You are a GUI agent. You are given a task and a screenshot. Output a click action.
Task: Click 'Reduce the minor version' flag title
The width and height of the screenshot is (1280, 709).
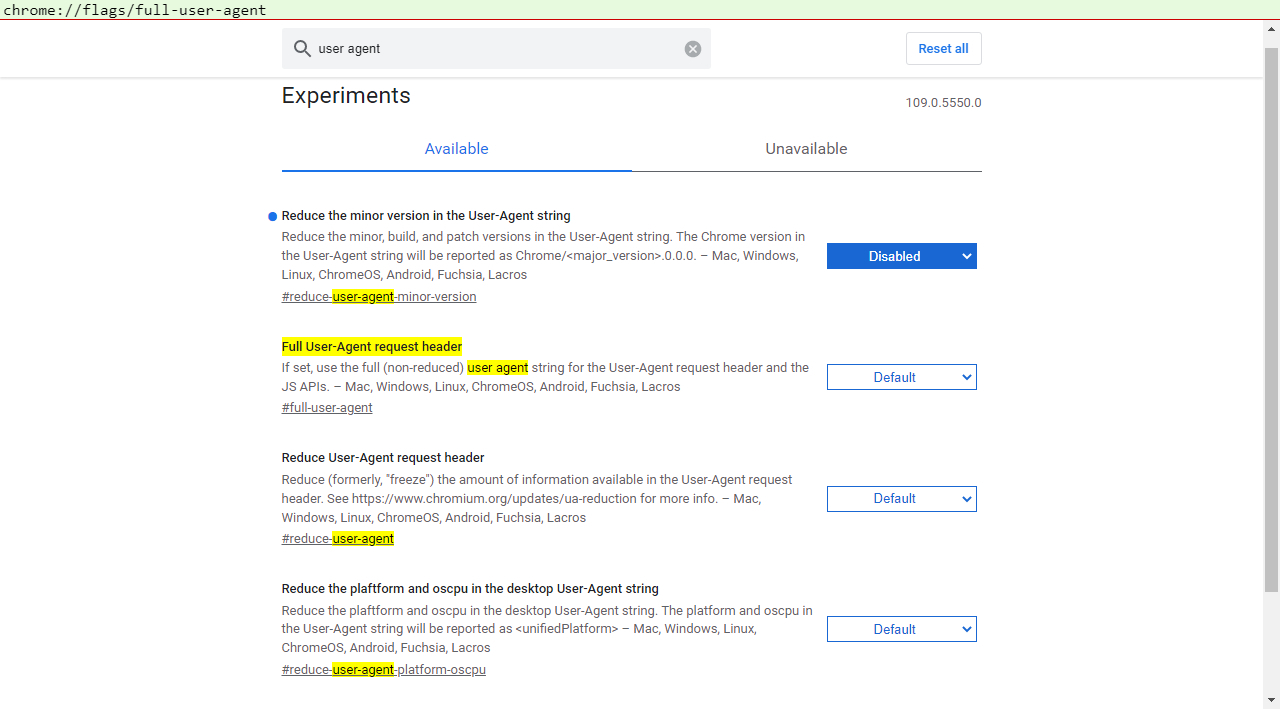point(426,216)
